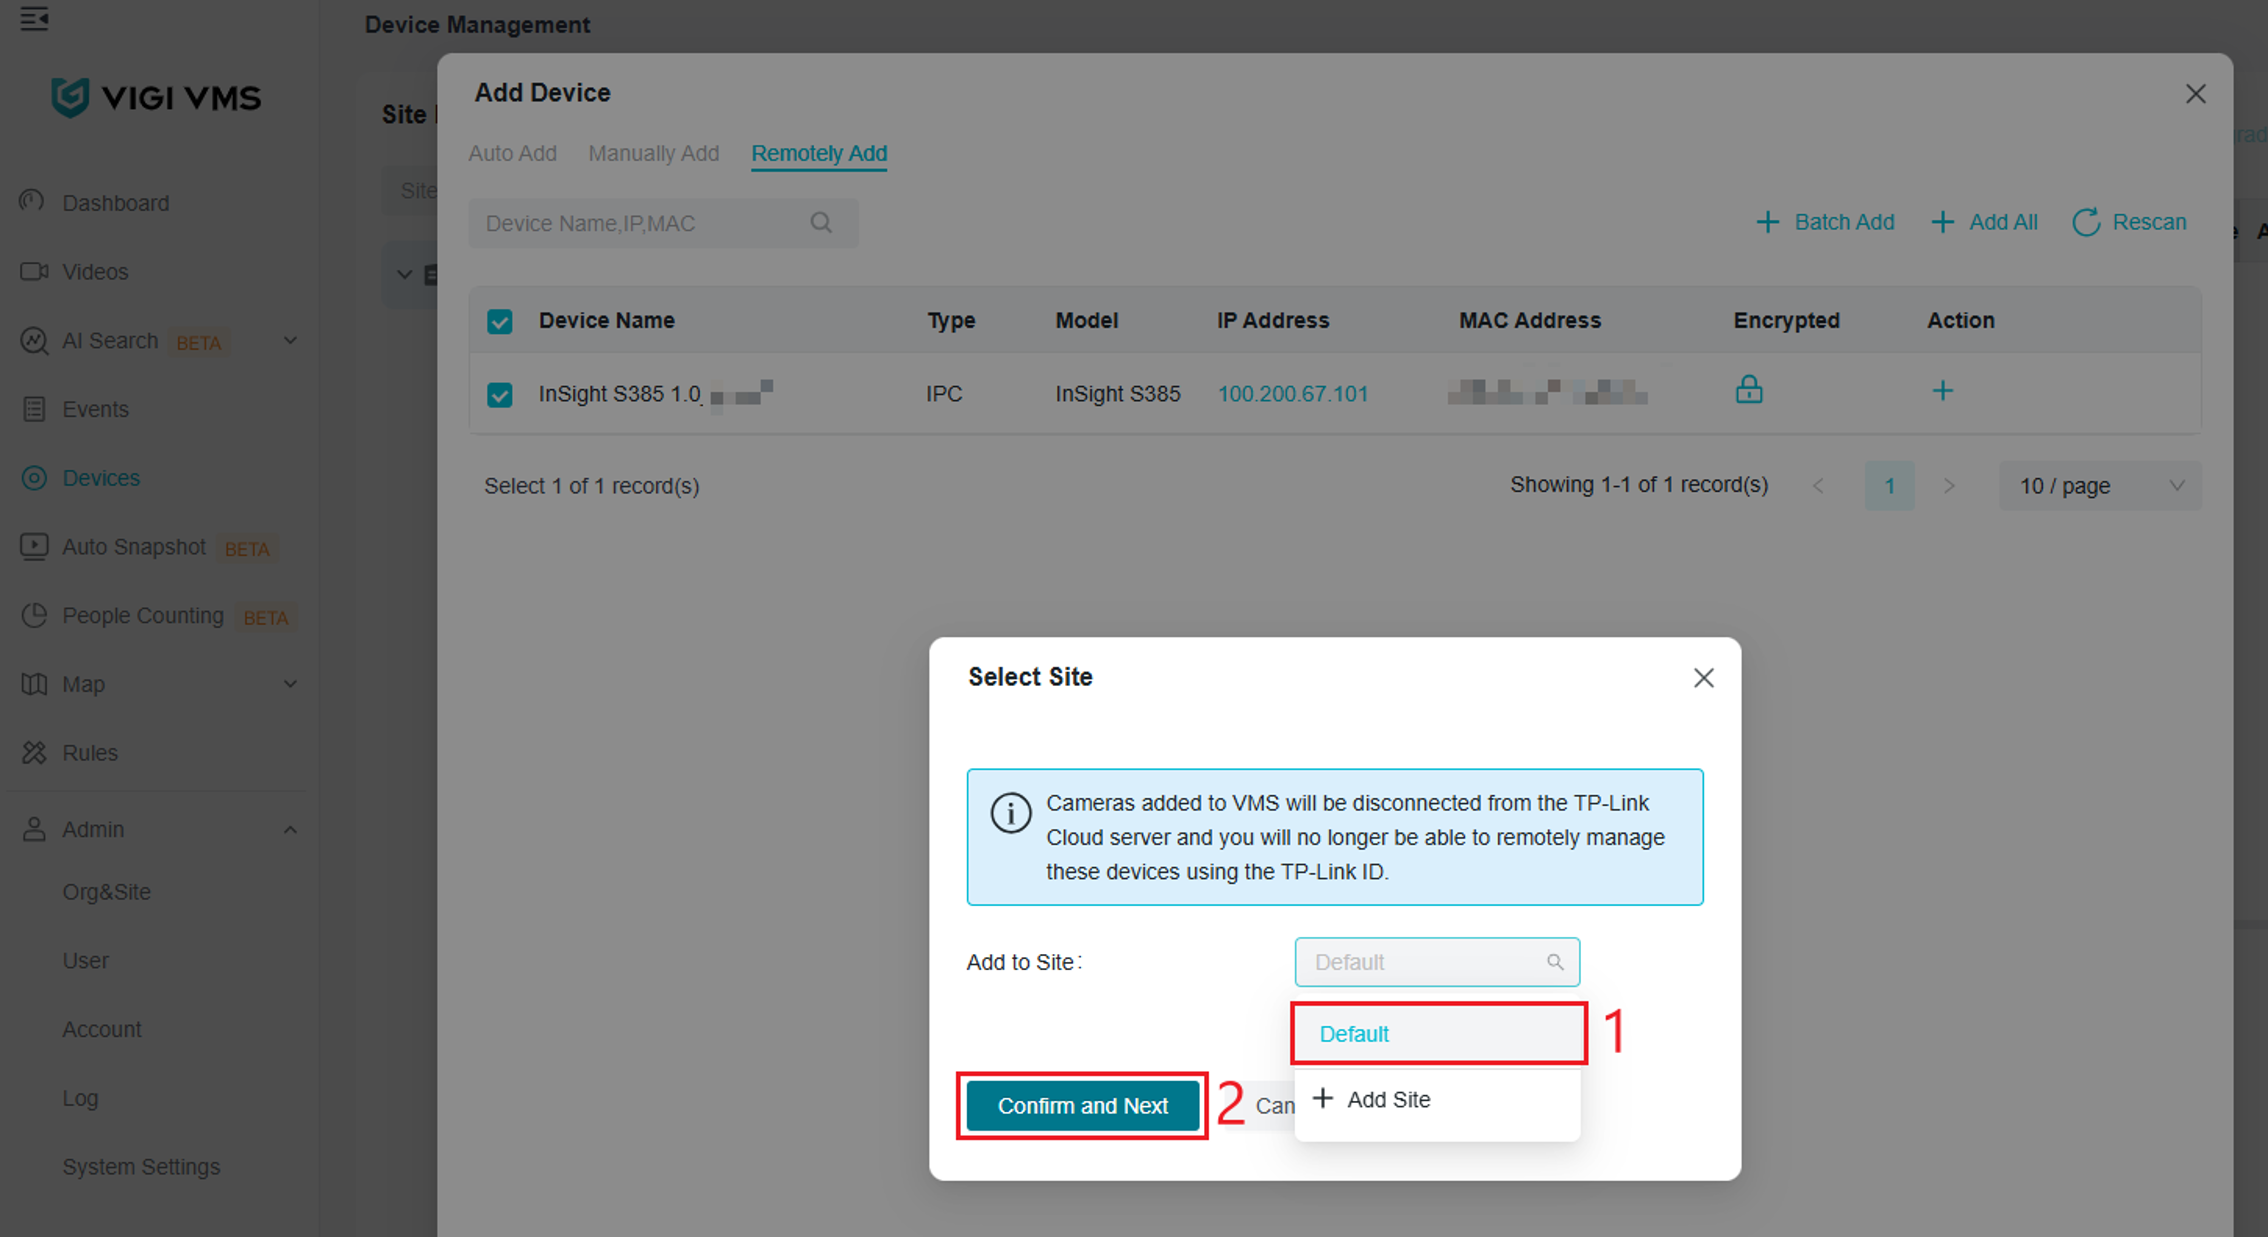
Task: Open the AI Search section
Action: pos(110,341)
